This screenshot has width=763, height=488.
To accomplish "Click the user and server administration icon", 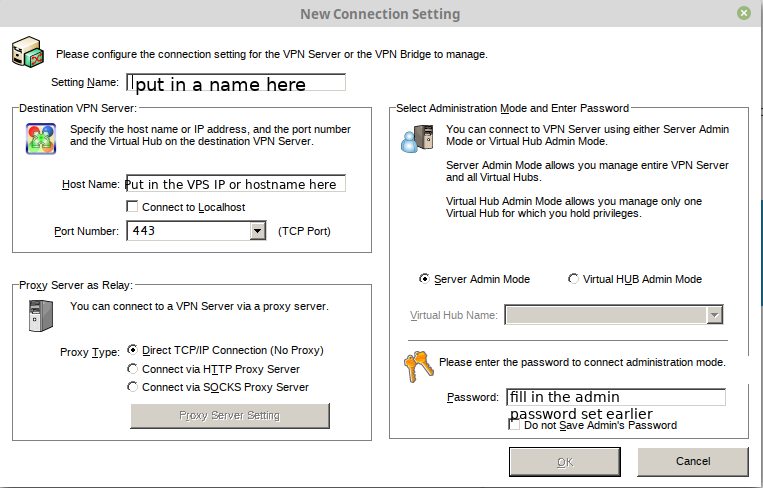I will (x=417, y=139).
